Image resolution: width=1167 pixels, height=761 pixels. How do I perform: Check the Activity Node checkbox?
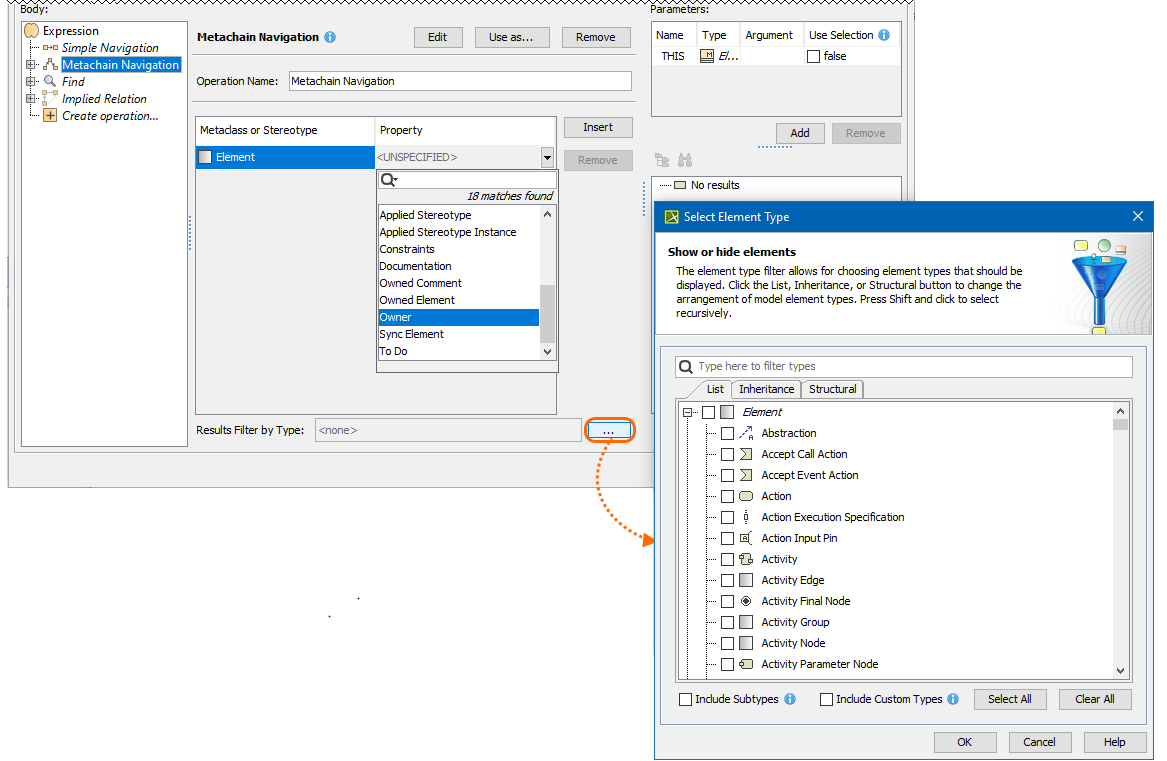tap(727, 643)
